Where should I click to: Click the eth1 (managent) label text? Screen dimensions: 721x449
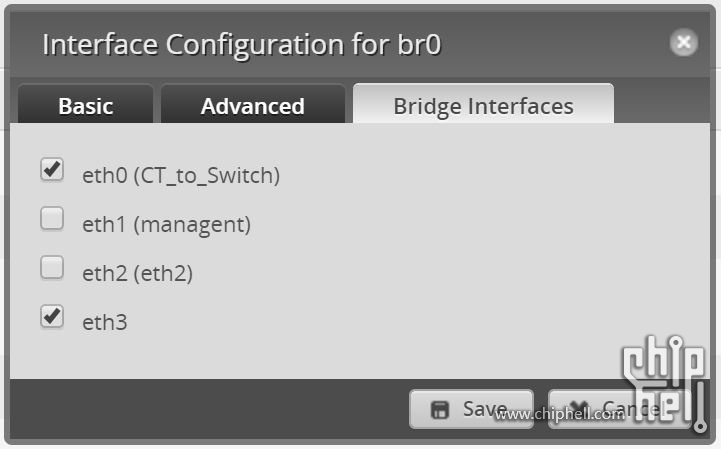click(166, 225)
